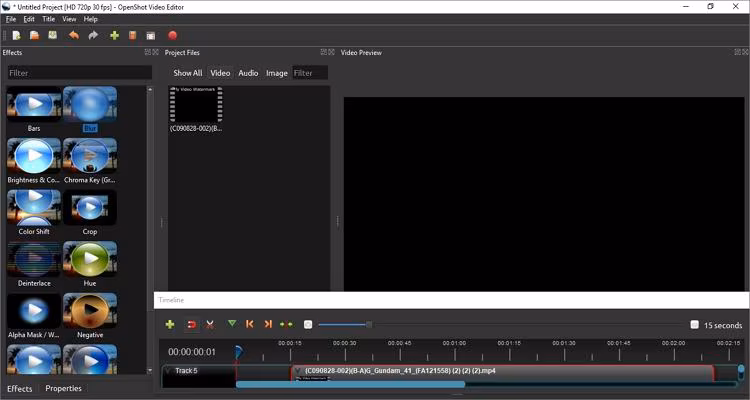Click the 00:00:00:01 timecode display

click(x=192, y=352)
